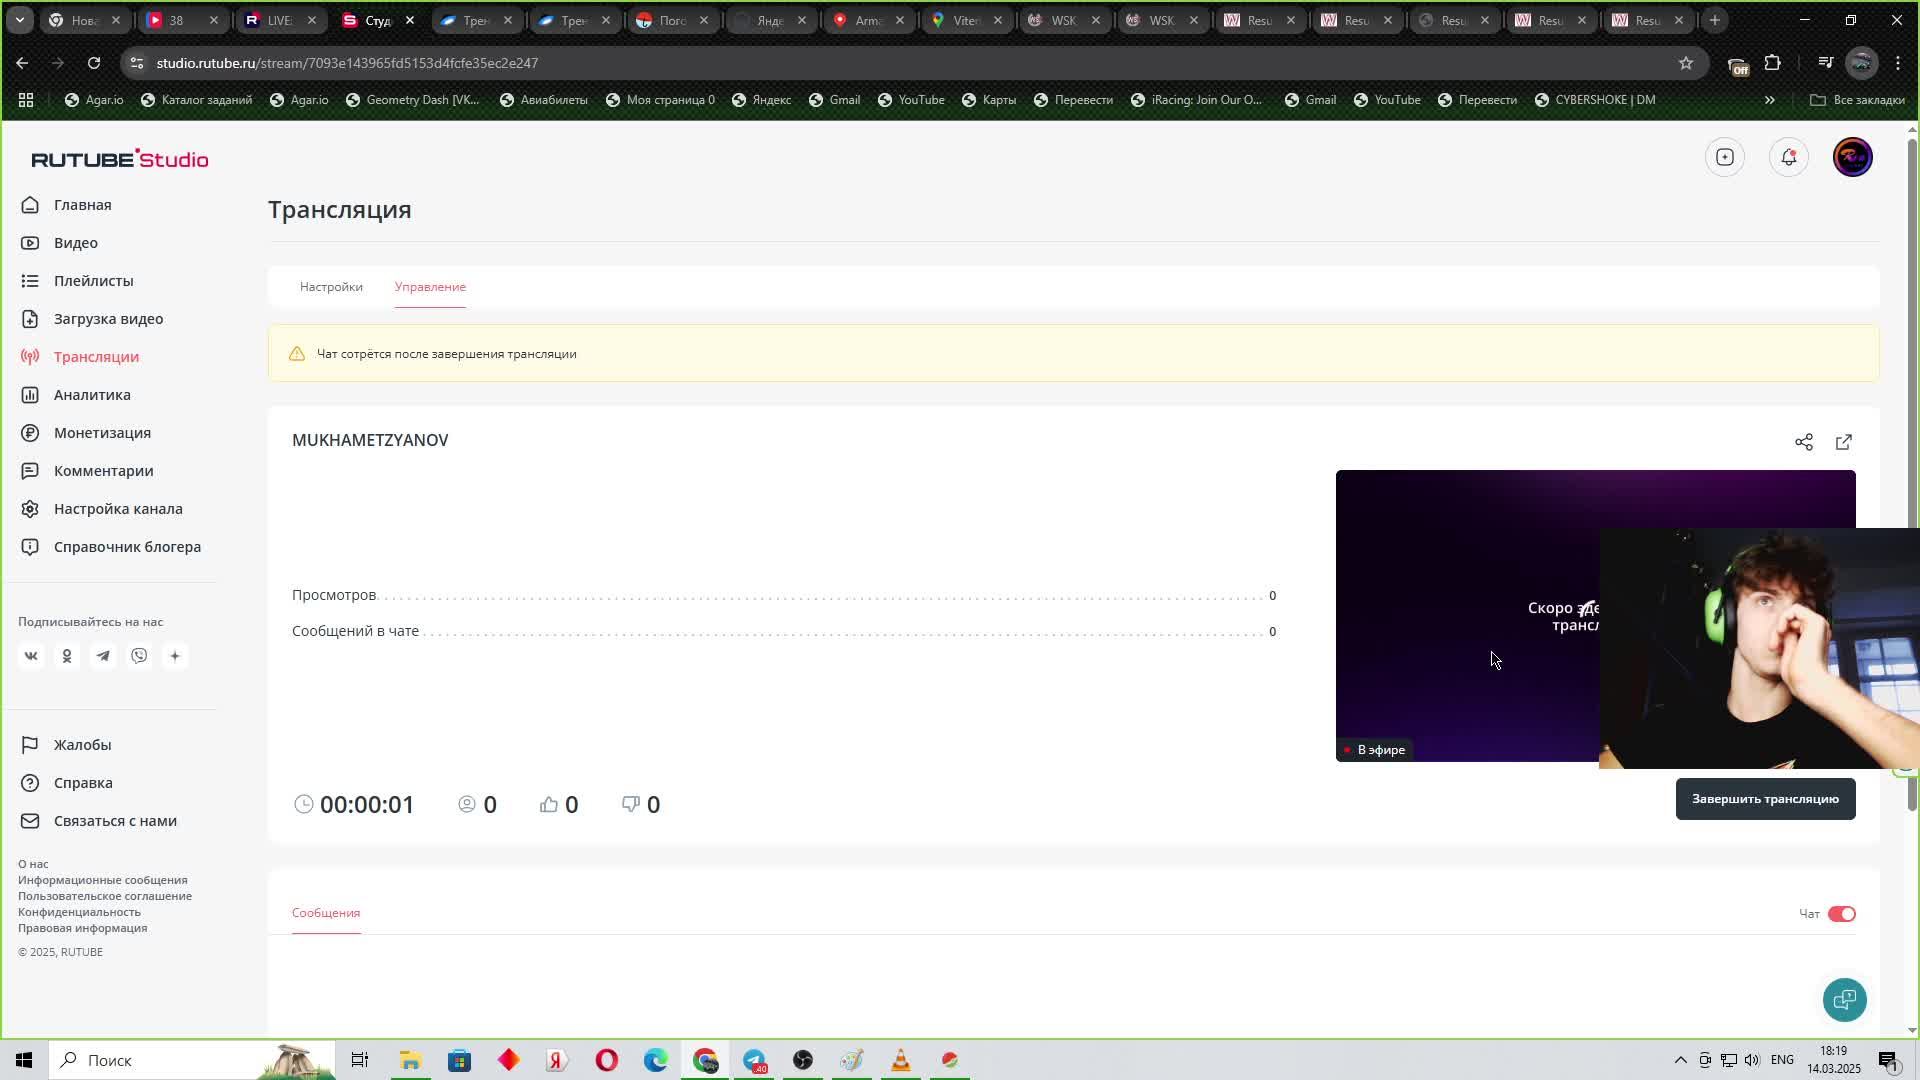Click Завершить трансляцию button
The height and width of the screenshot is (1080, 1920).
(1765, 799)
